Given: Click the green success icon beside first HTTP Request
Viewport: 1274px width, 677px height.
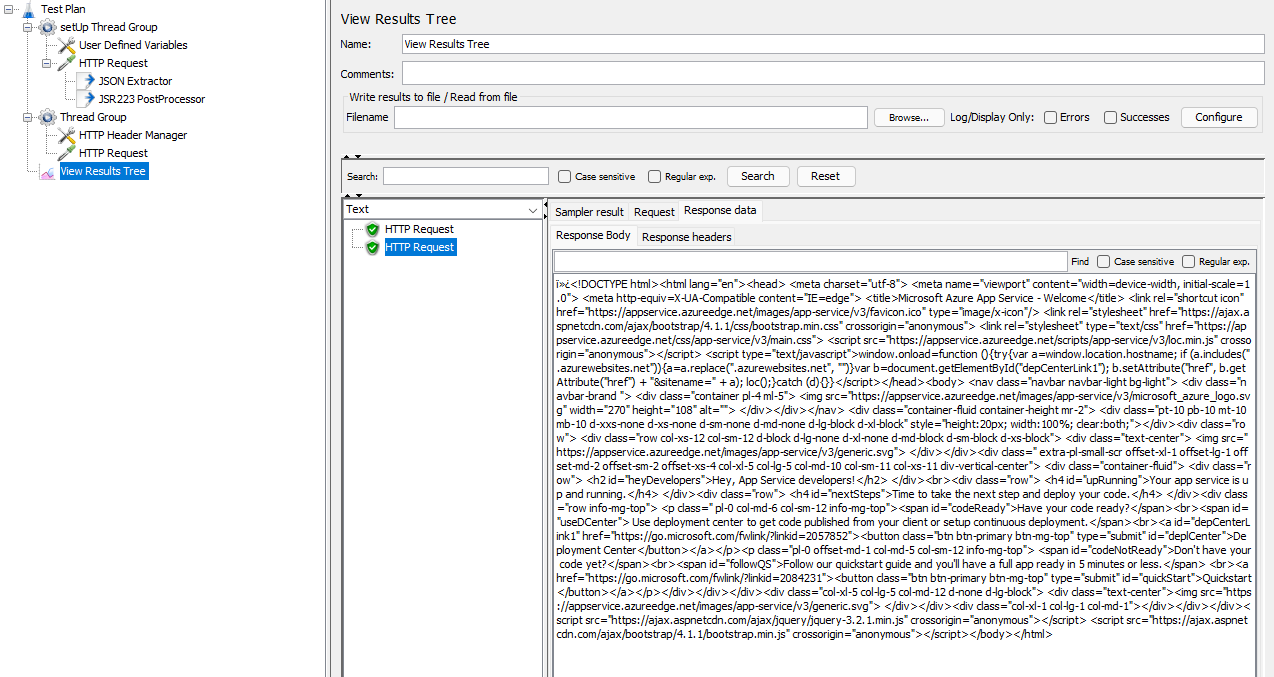Looking at the screenshot, I should click(371, 229).
